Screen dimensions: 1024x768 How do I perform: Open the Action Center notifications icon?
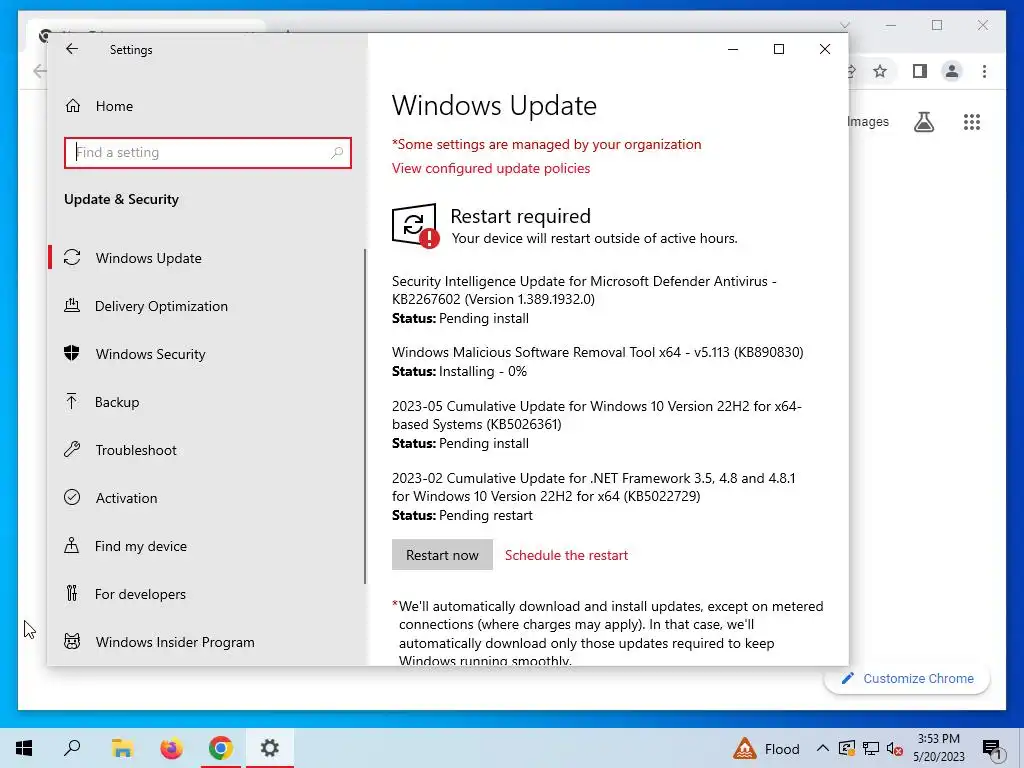(992, 750)
